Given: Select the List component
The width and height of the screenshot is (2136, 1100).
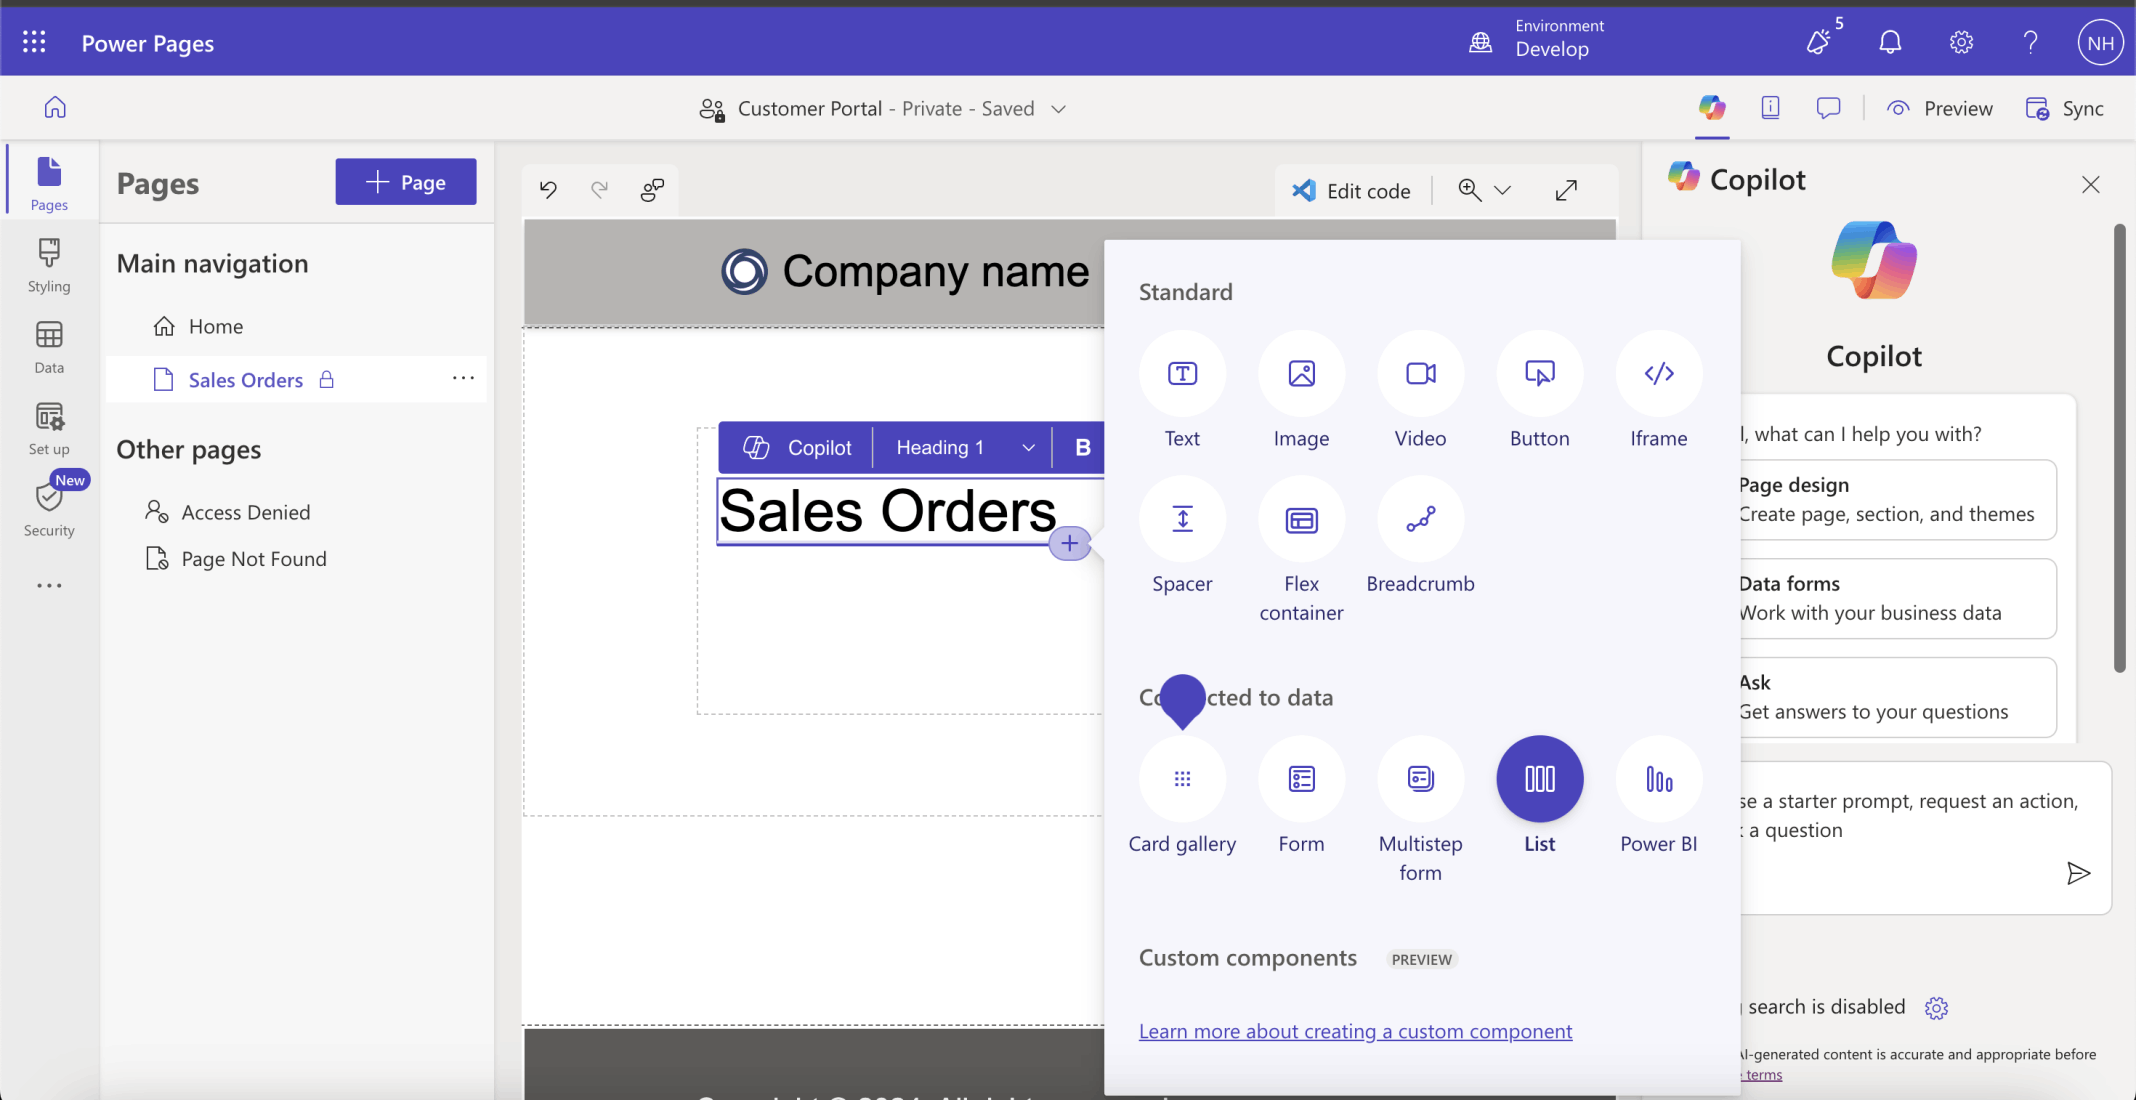Looking at the screenshot, I should 1539,779.
